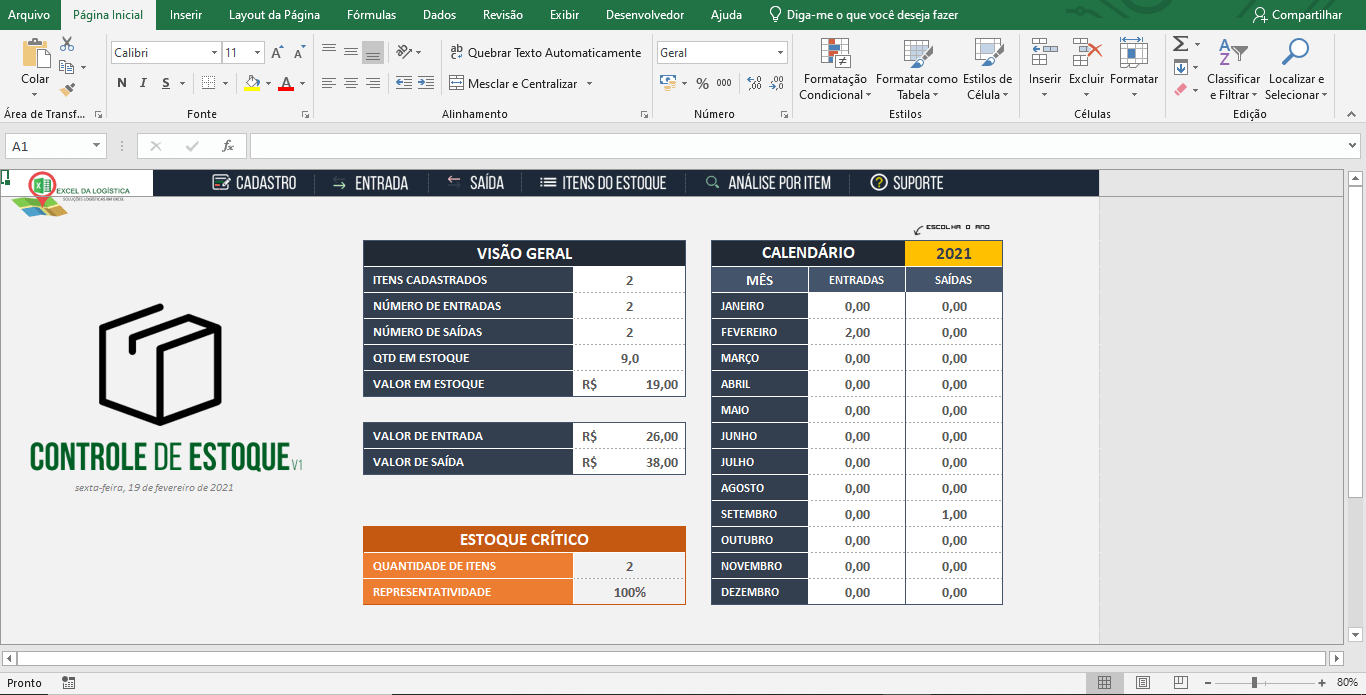1366x695 pixels.
Task: Toggle italic formatting
Action: click(x=142, y=84)
